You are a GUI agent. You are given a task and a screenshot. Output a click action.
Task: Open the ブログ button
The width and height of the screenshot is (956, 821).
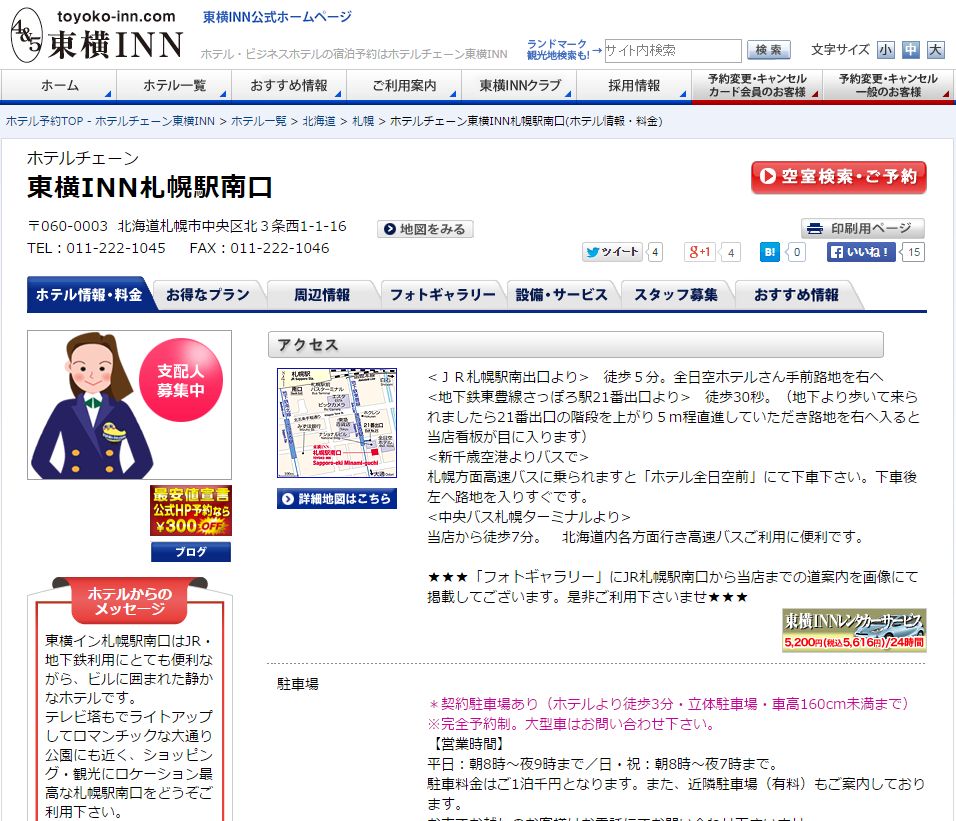(191, 552)
